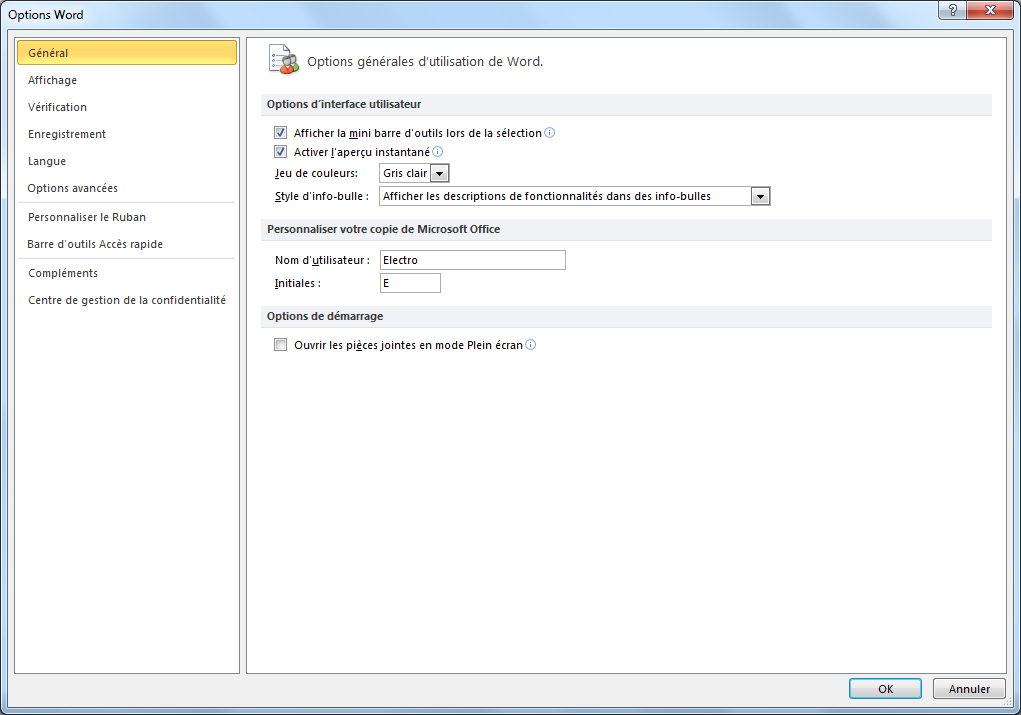Select the Affichage category

tap(52, 80)
